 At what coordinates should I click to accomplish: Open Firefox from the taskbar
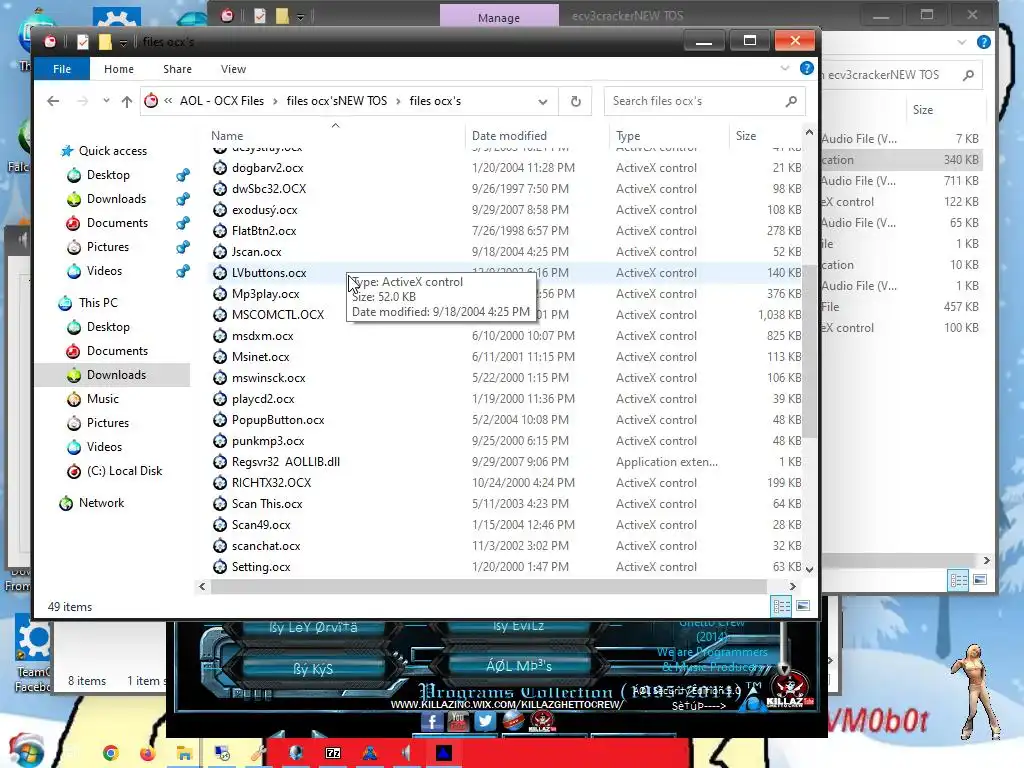[148, 753]
